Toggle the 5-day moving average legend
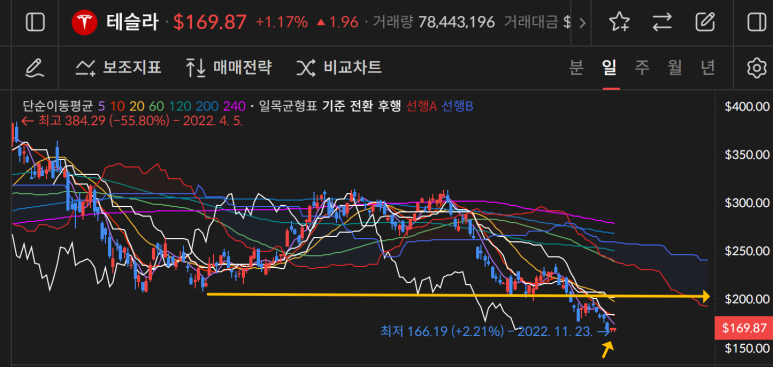Viewport: 773px width, 367px height. pos(102,106)
